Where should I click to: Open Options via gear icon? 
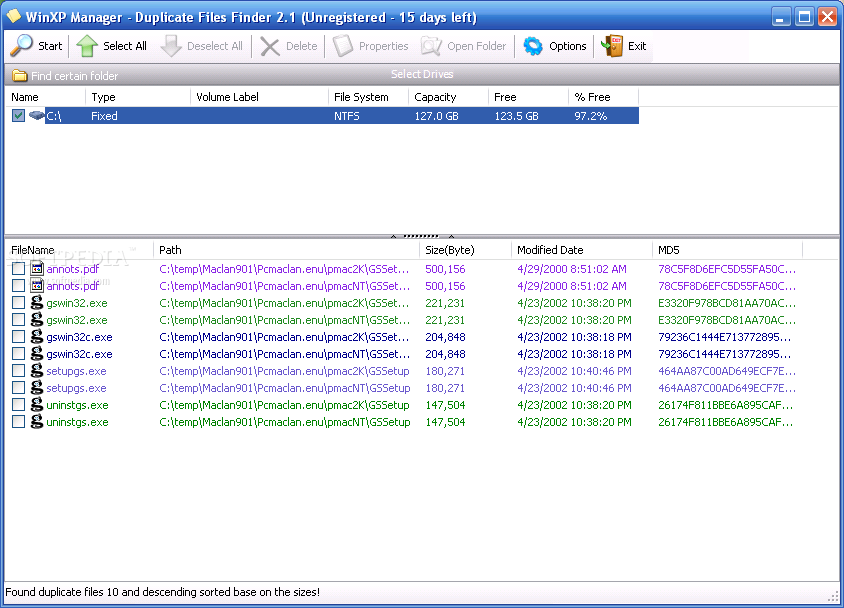pos(533,46)
